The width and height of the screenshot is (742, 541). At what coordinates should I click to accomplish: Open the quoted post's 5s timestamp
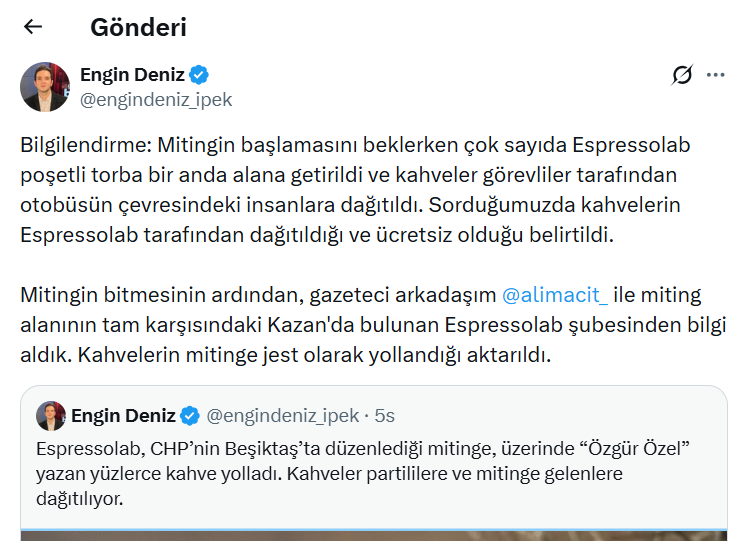pyautogui.click(x=384, y=416)
